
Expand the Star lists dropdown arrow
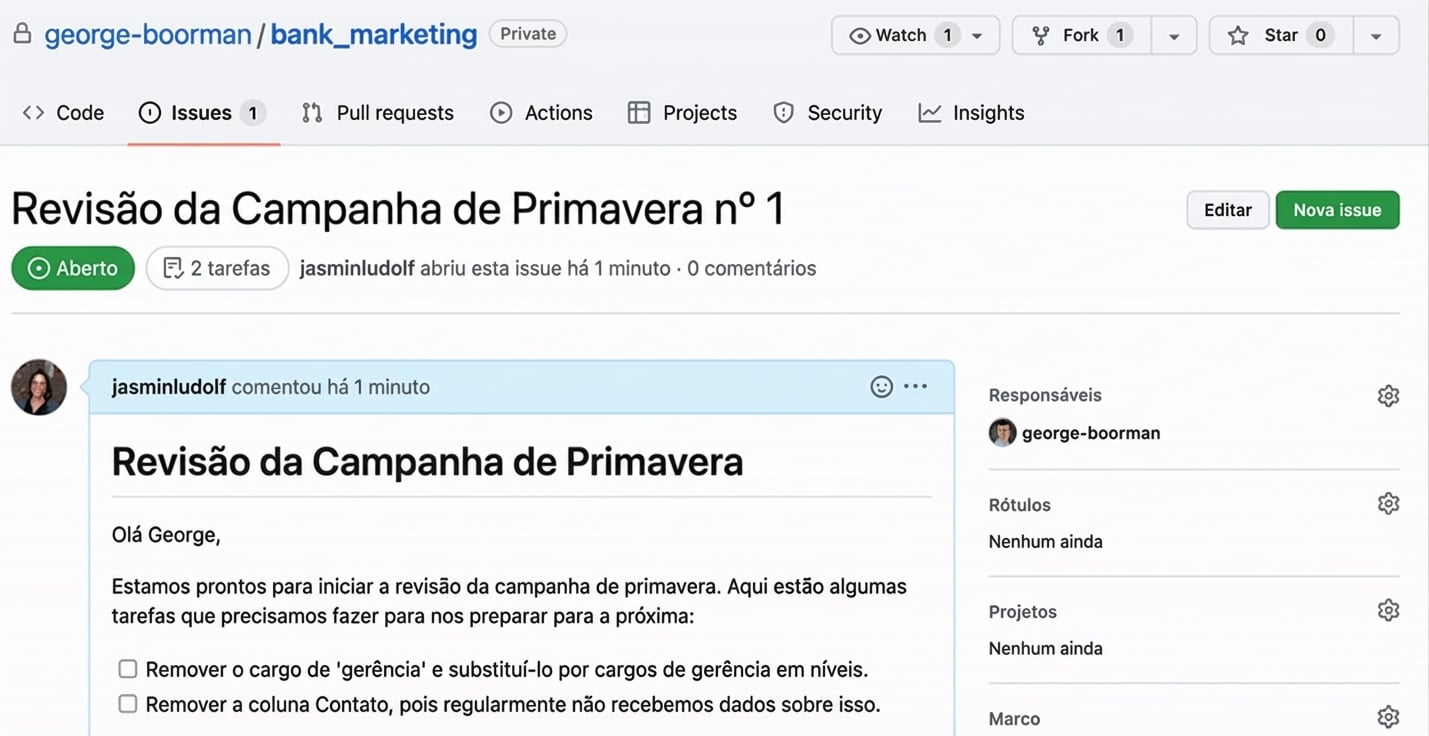coord(1376,36)
